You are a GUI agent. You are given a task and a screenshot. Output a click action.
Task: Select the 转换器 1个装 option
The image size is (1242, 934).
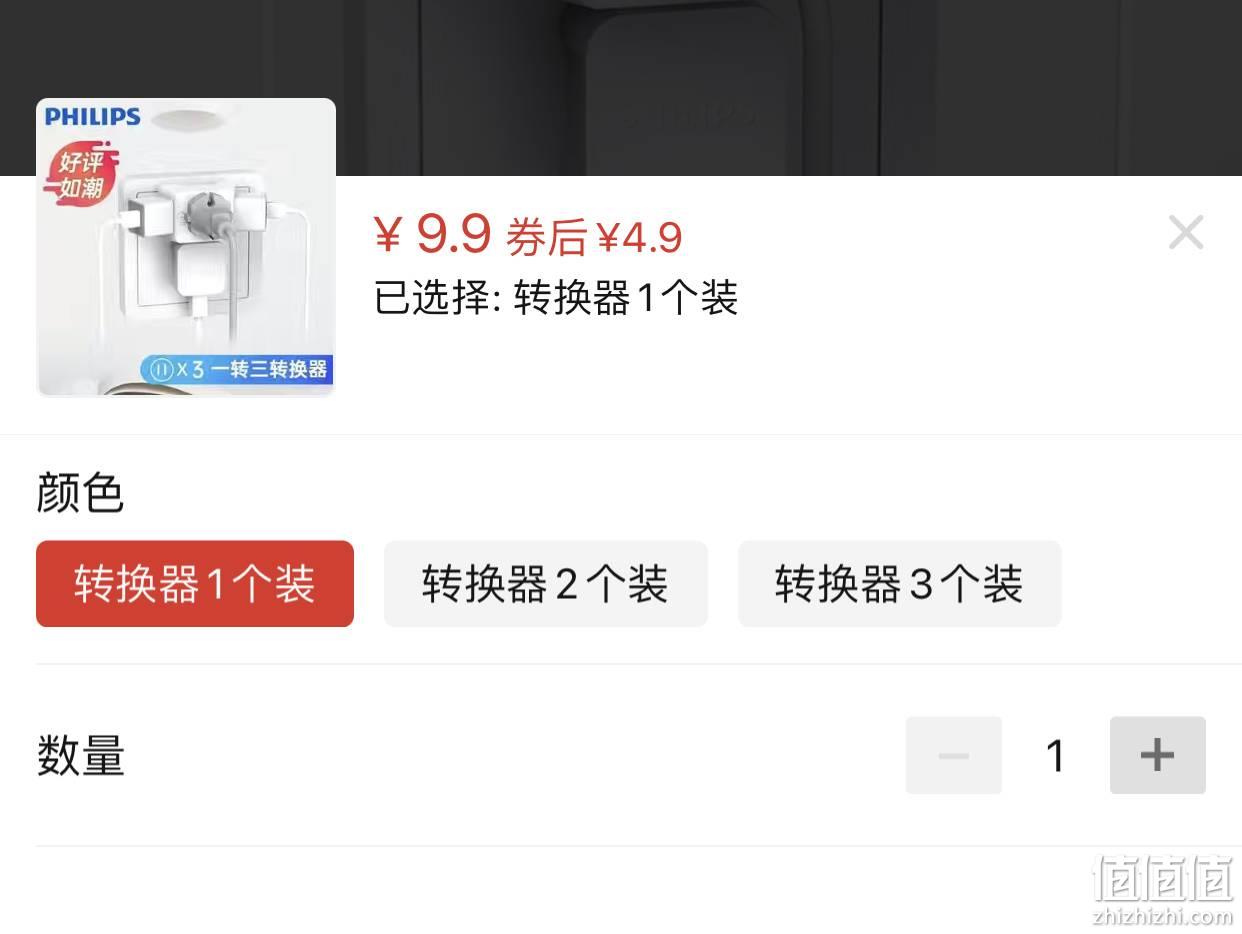(195, 584)
